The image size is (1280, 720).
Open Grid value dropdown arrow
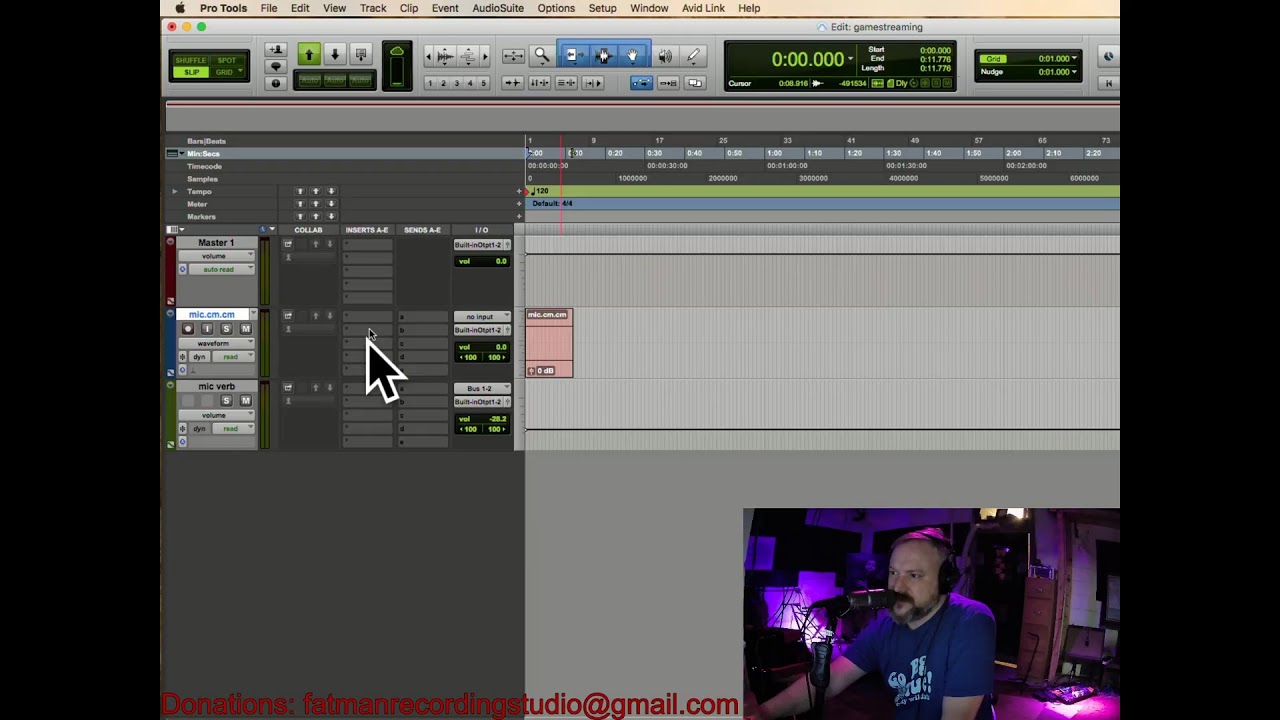click(x=1074, y=58)
